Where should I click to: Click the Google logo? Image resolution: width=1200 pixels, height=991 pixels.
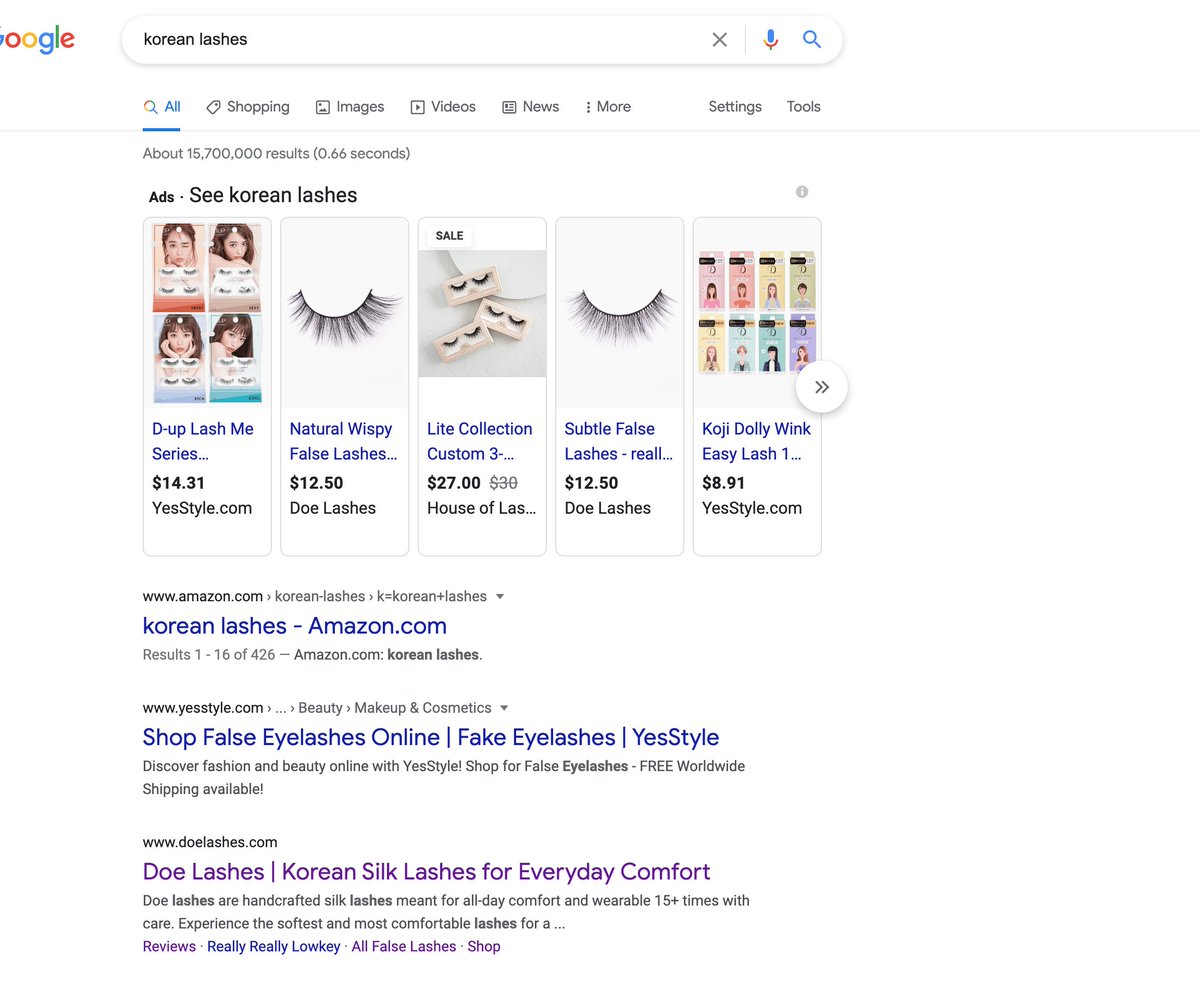click(37, 40)
